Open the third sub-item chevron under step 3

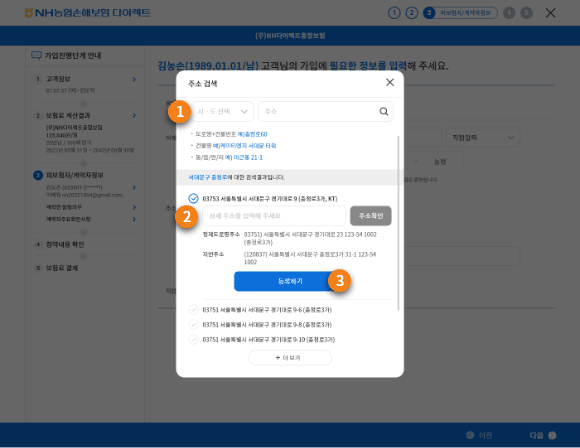tap(134, 219)
